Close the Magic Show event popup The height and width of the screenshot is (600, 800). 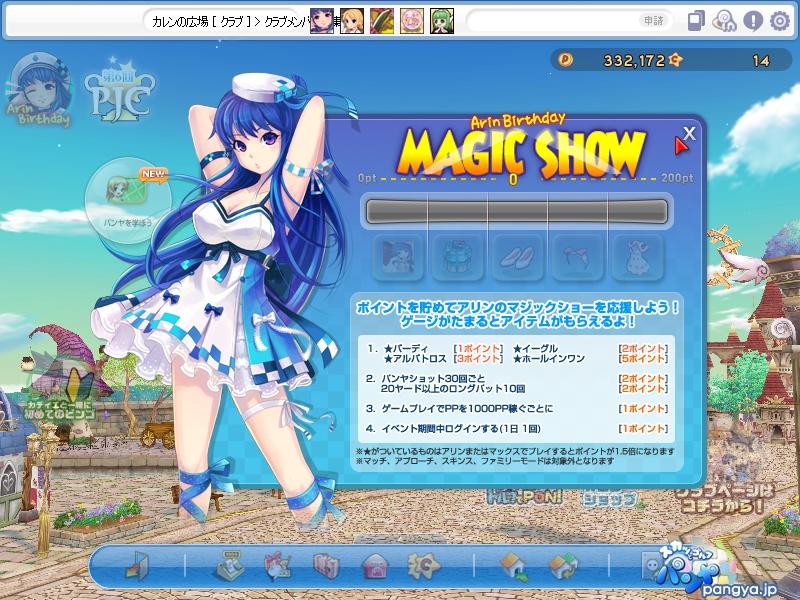(x=689, y=134)
